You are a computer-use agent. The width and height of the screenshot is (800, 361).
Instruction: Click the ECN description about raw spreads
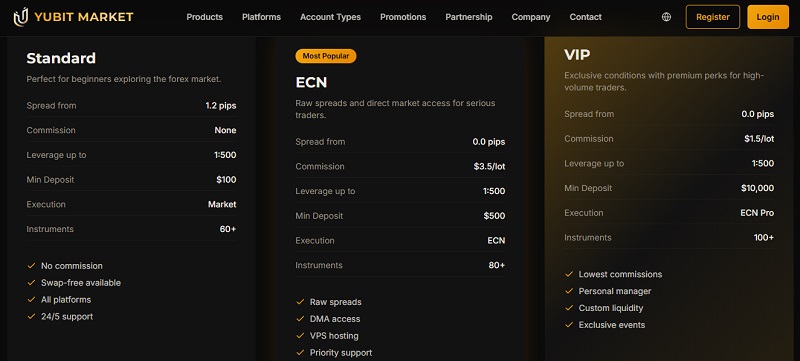point(395,109)
